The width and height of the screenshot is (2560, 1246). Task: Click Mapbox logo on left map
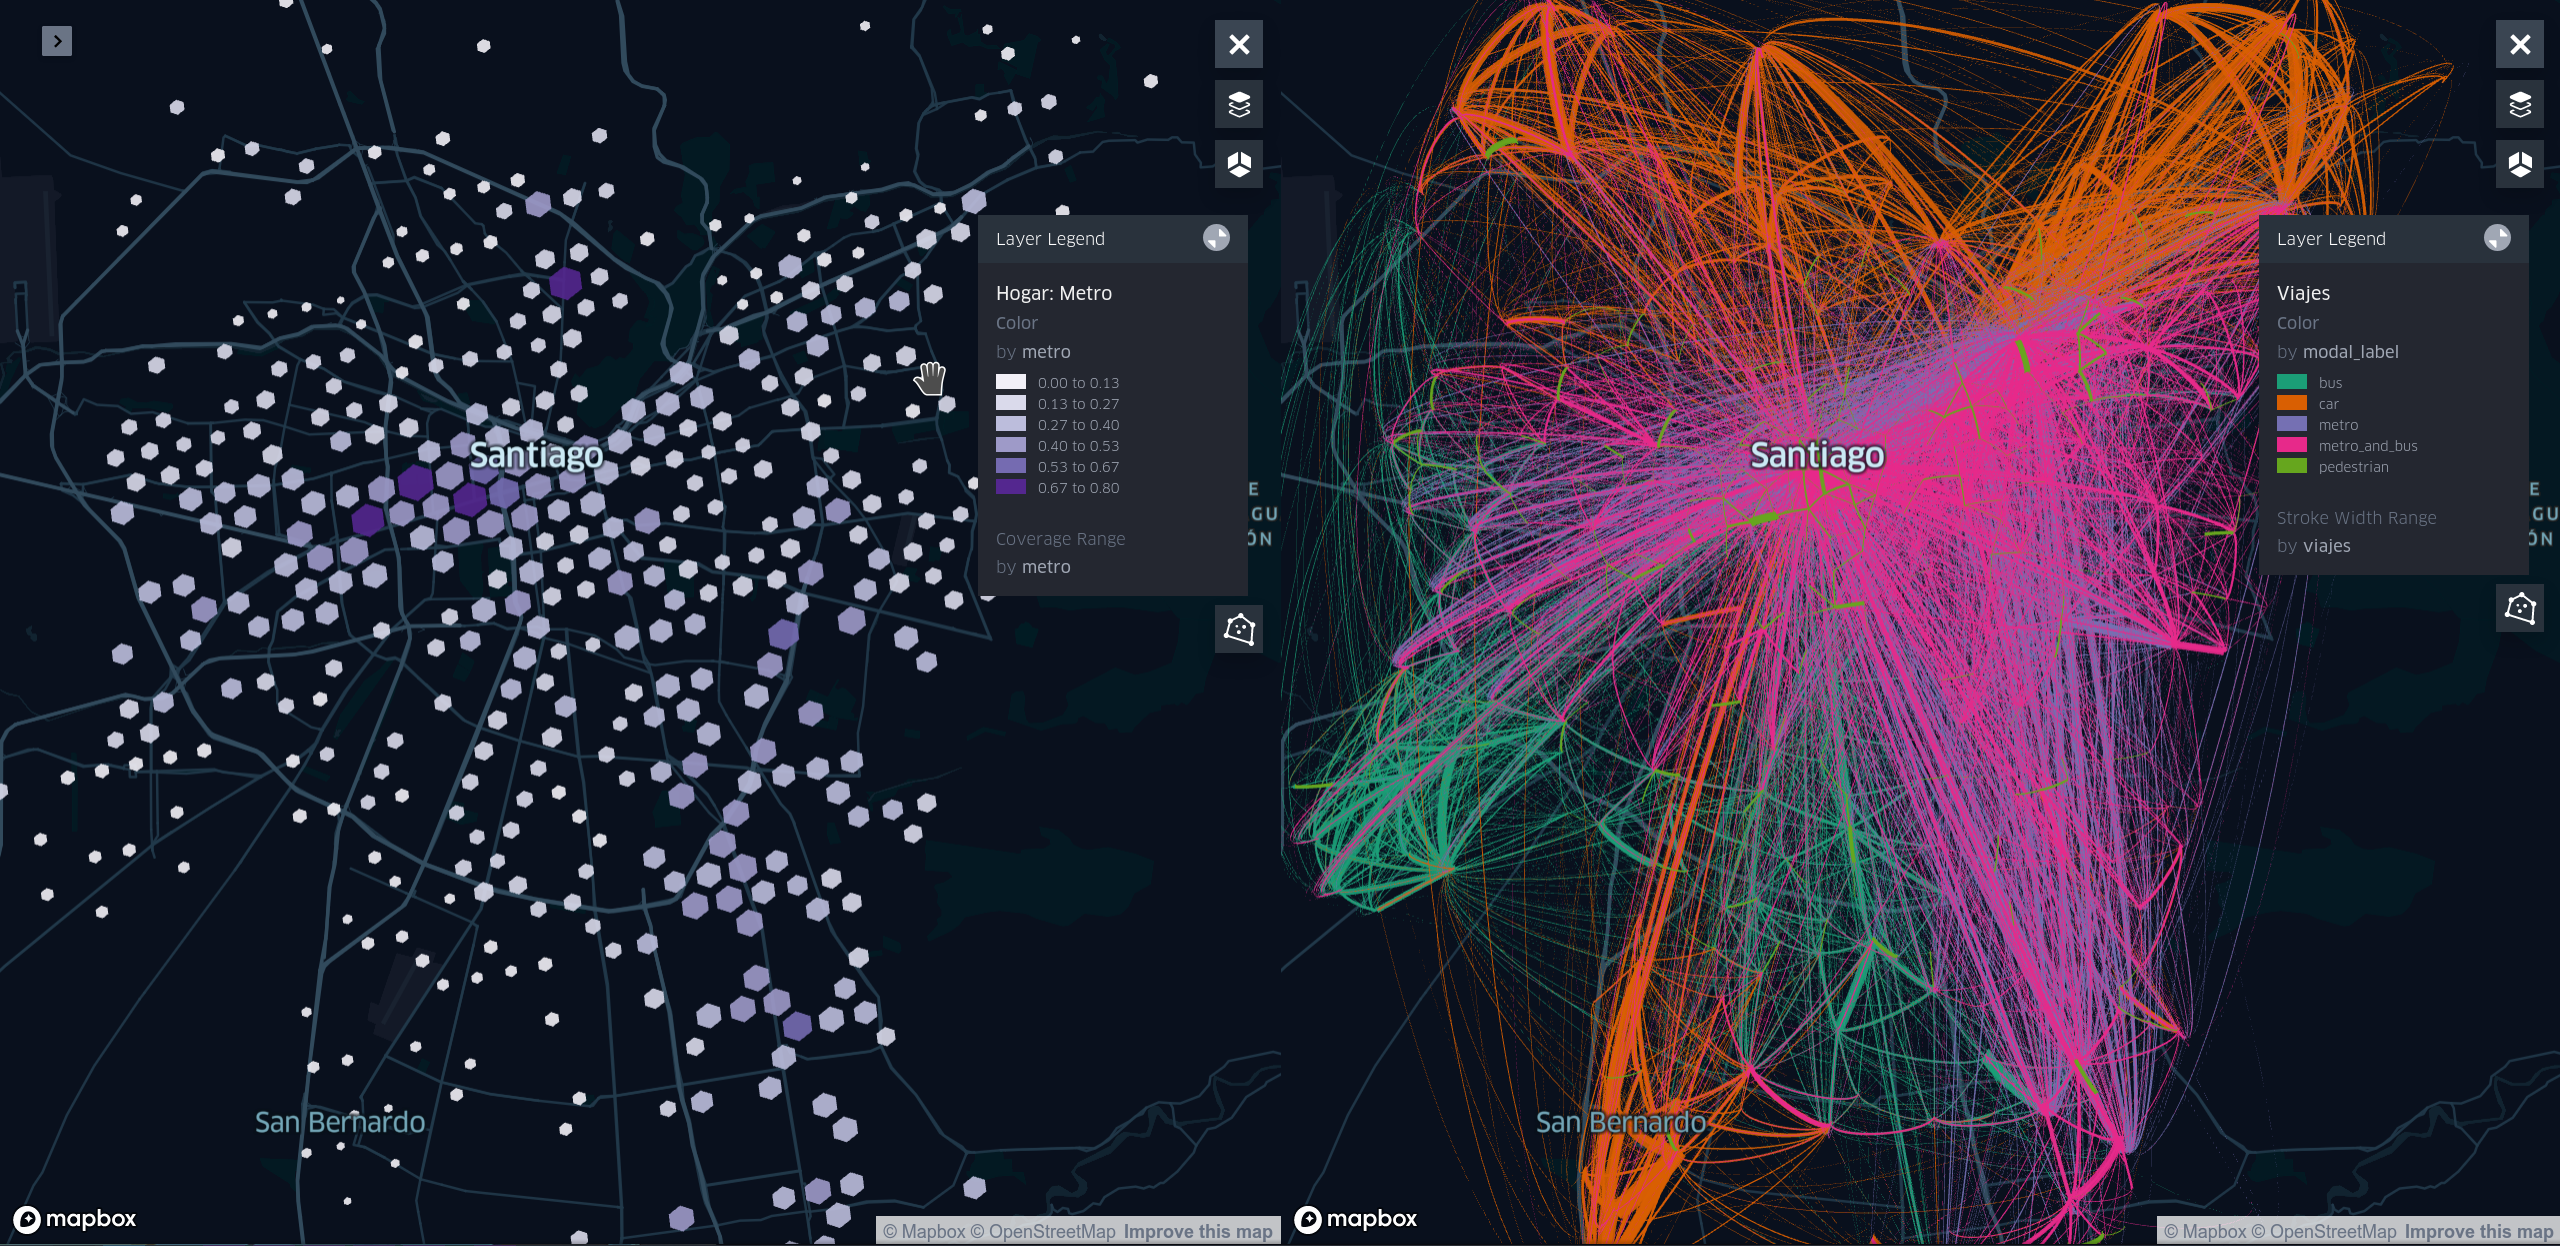click(75, 1218)
